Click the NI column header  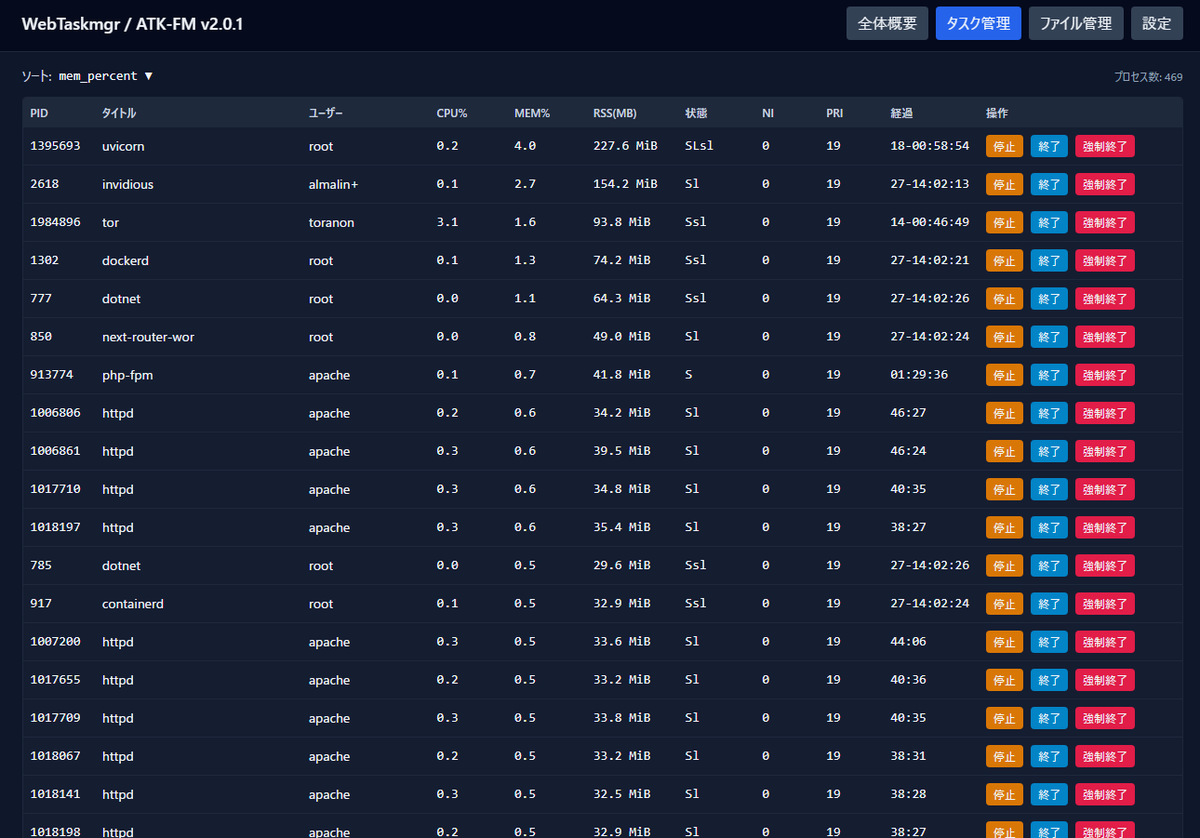point(768,113)
